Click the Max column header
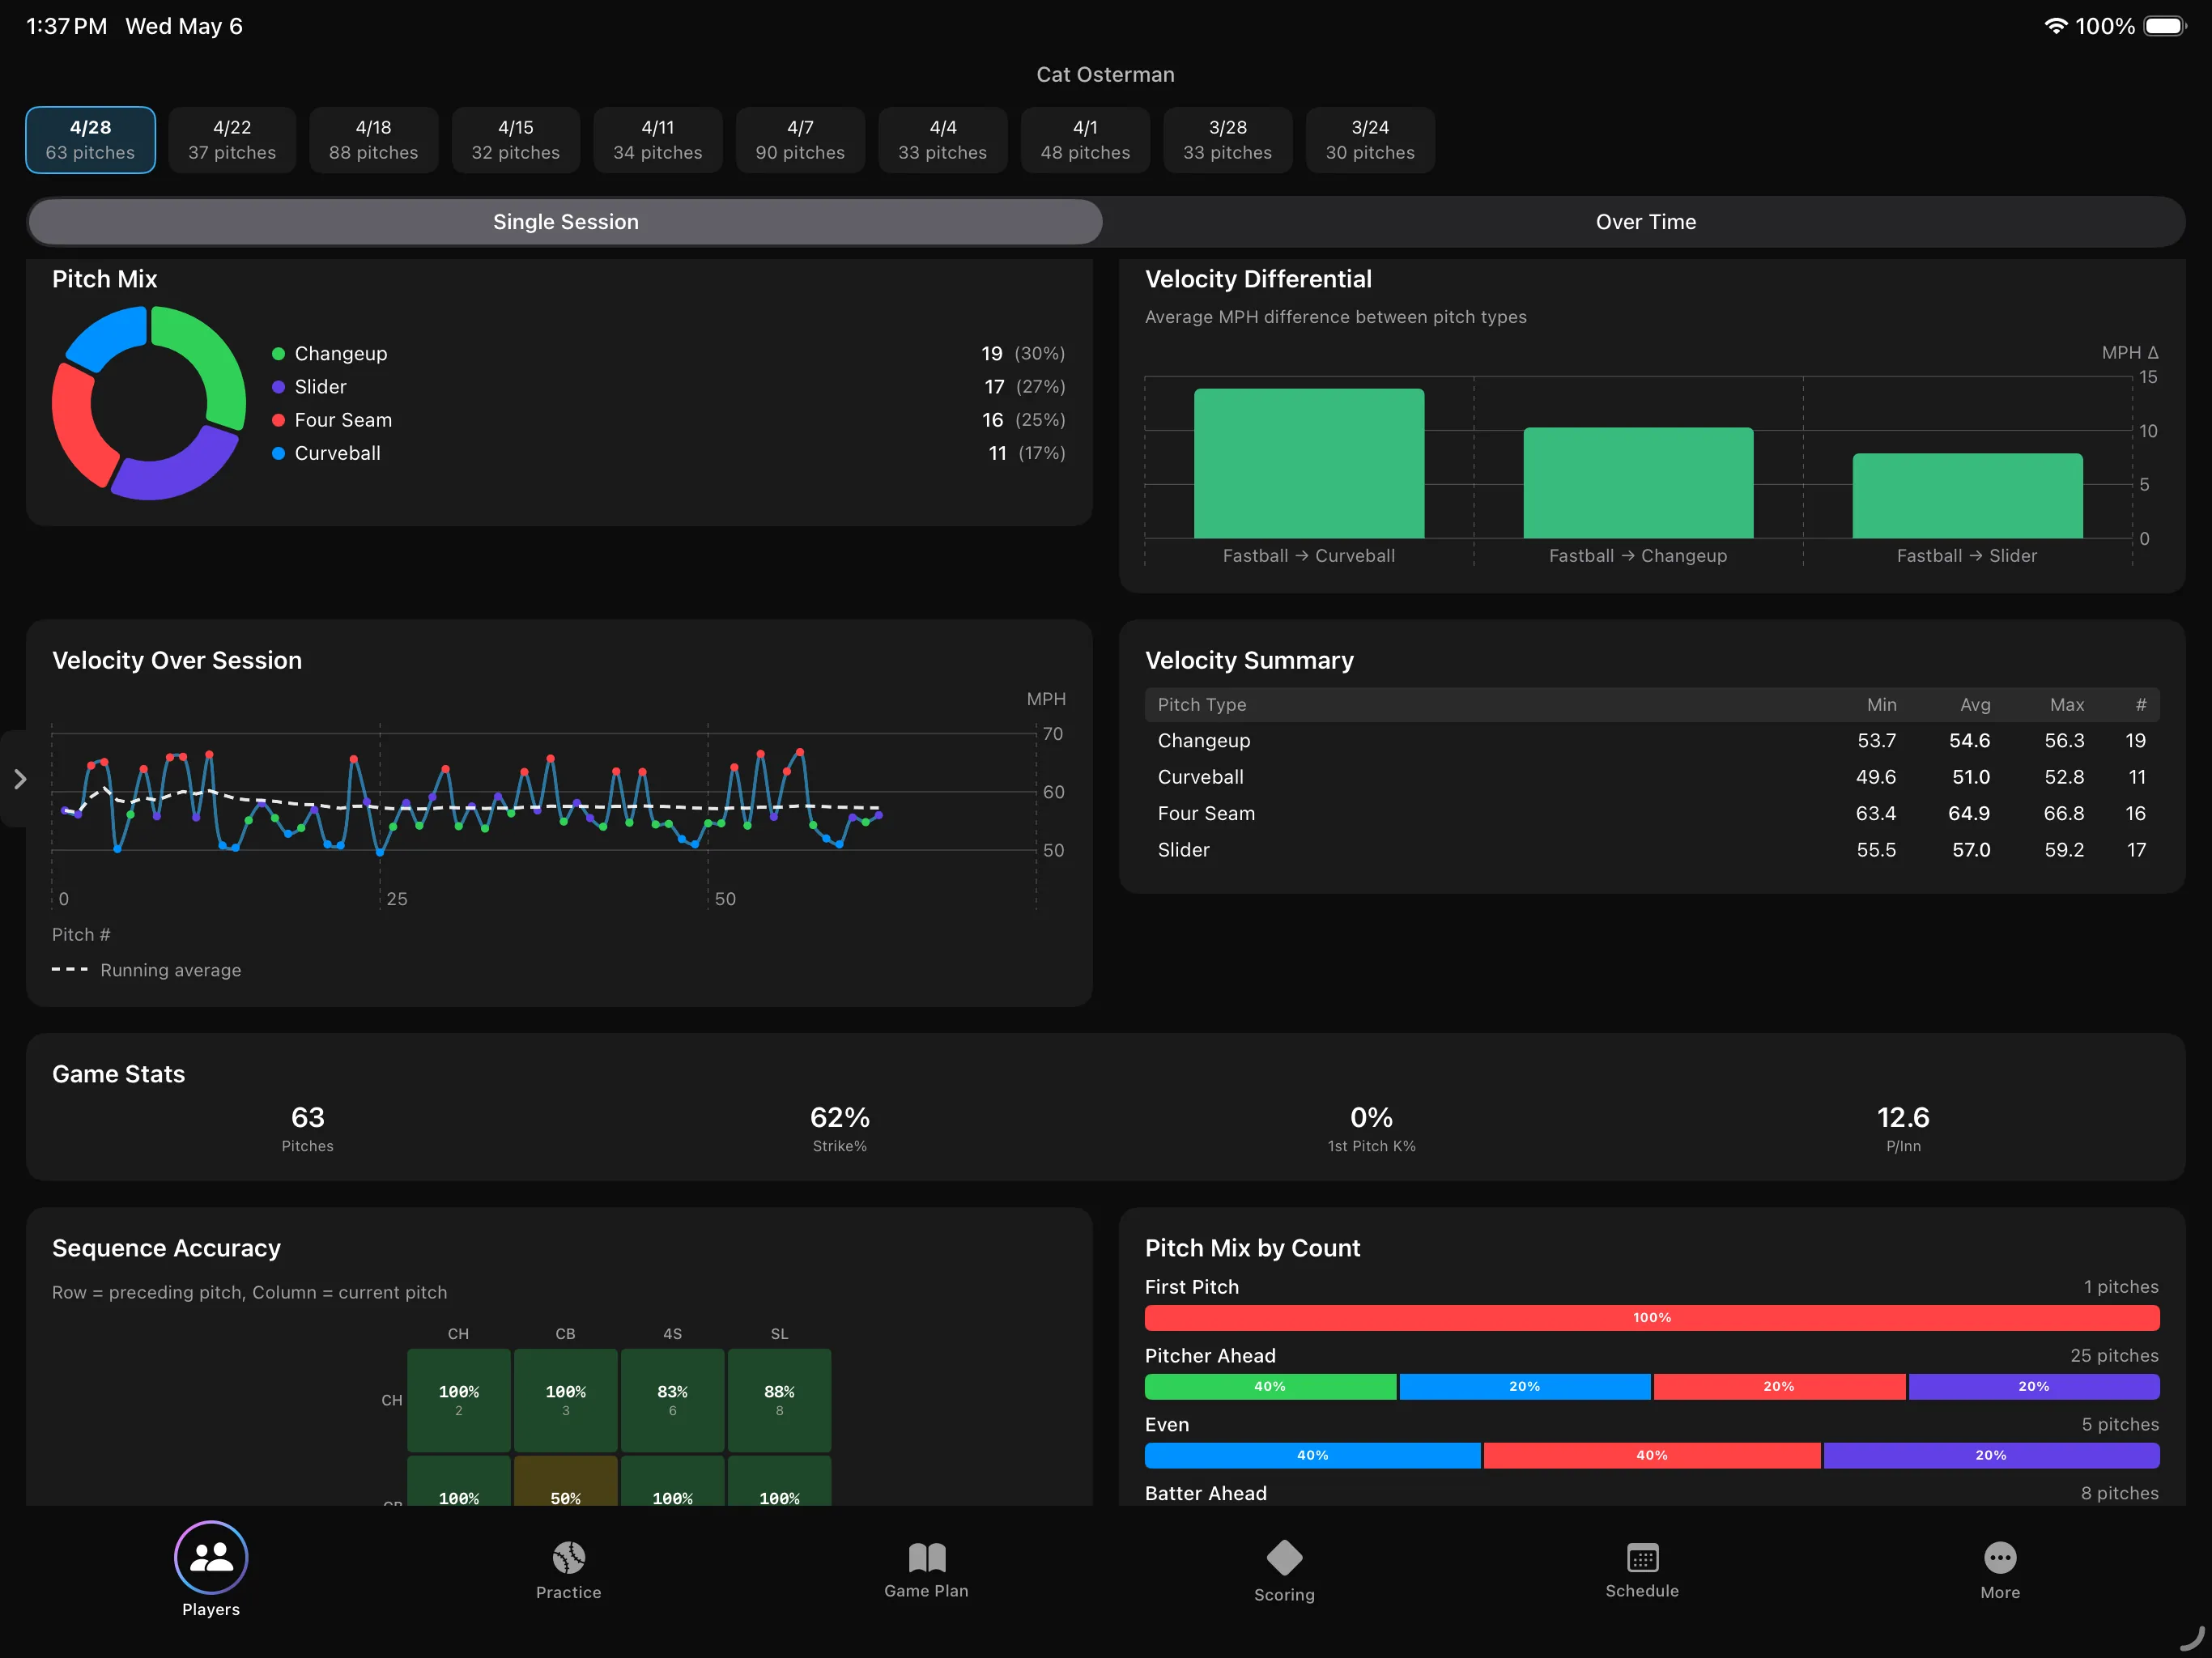This screenshot has width=2212, height=1658. coord(2067,705)
